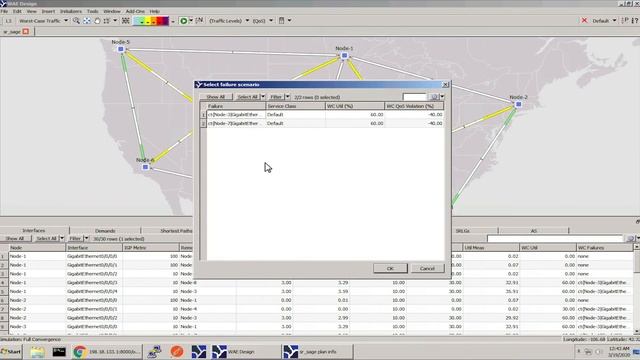Click Filter button in the dialog

[276, 97]
